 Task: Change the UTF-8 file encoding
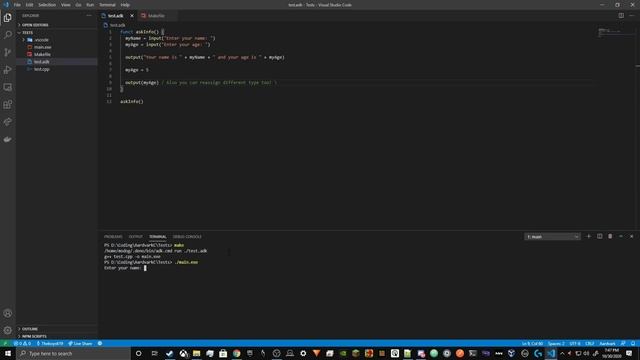point(575,344)
